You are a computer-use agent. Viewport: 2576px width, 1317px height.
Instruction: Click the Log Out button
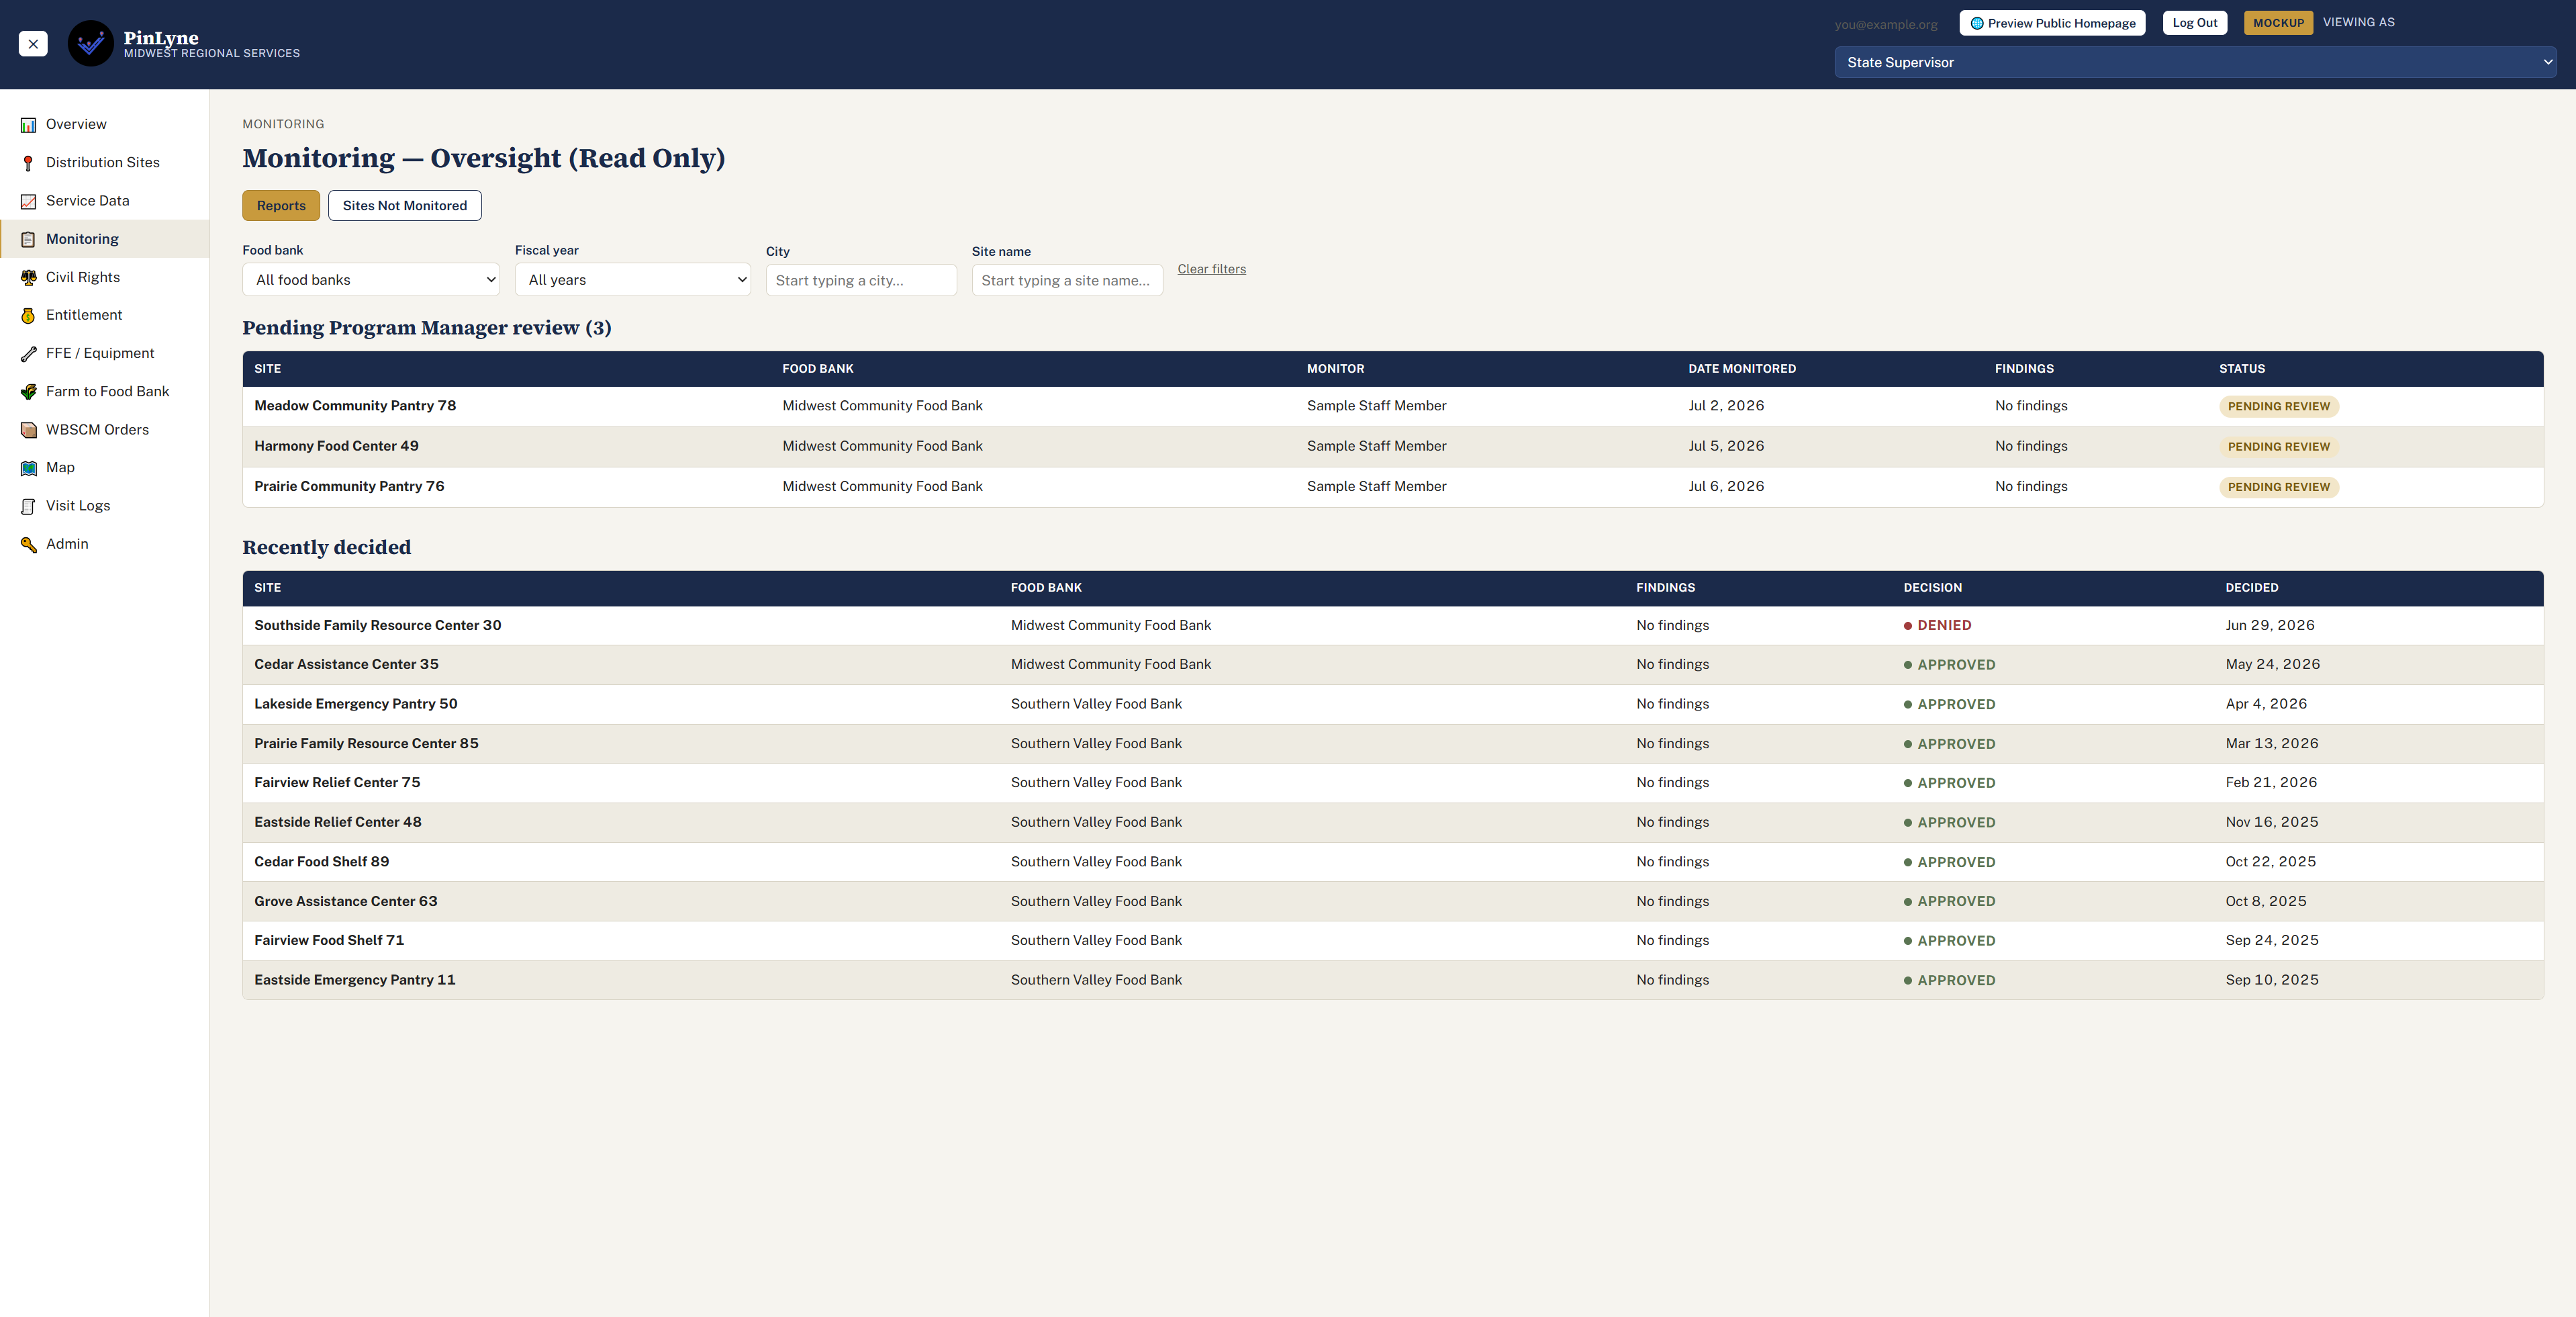(2194, 23)
